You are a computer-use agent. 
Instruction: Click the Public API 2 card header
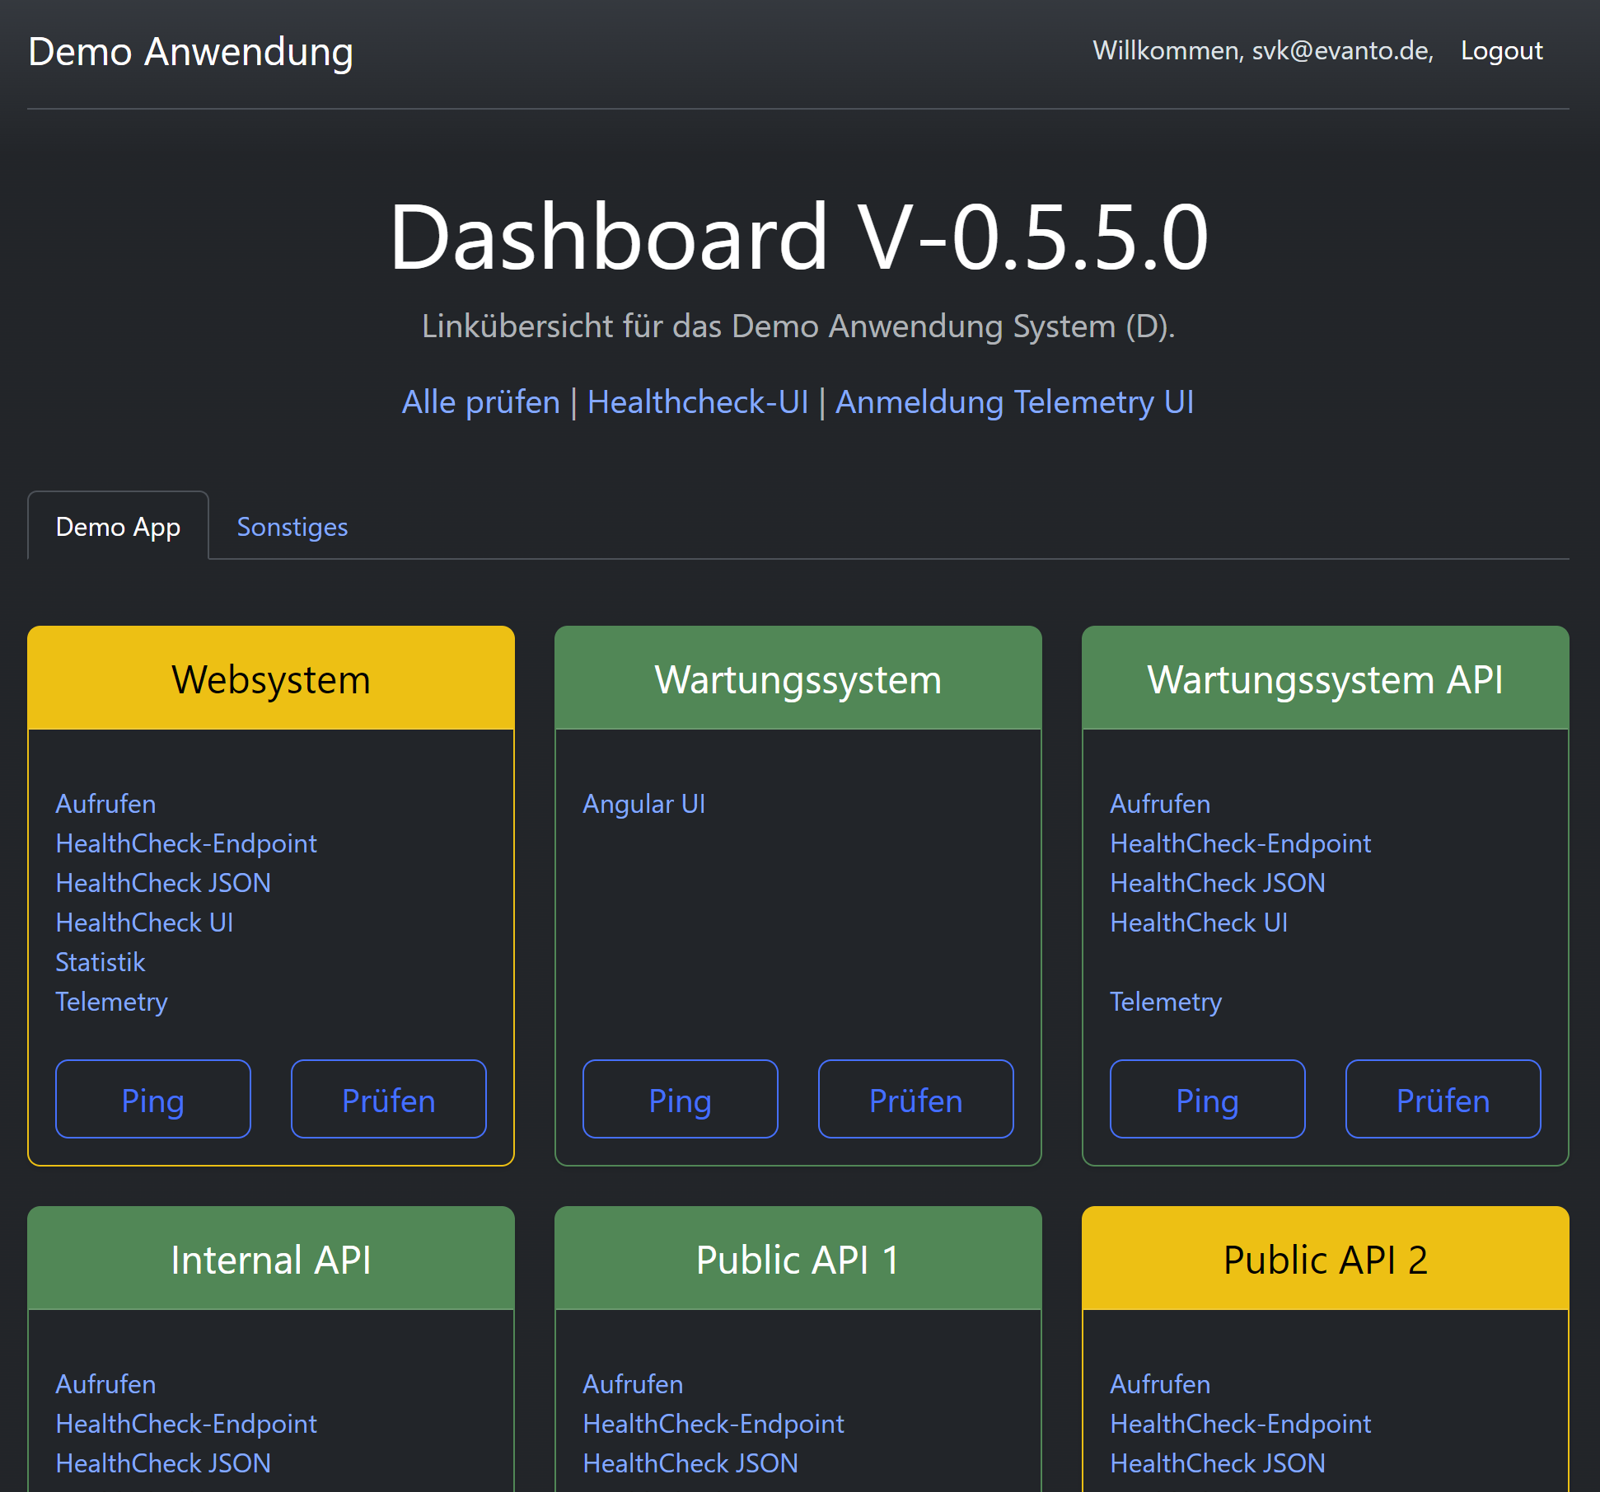1325,1259
